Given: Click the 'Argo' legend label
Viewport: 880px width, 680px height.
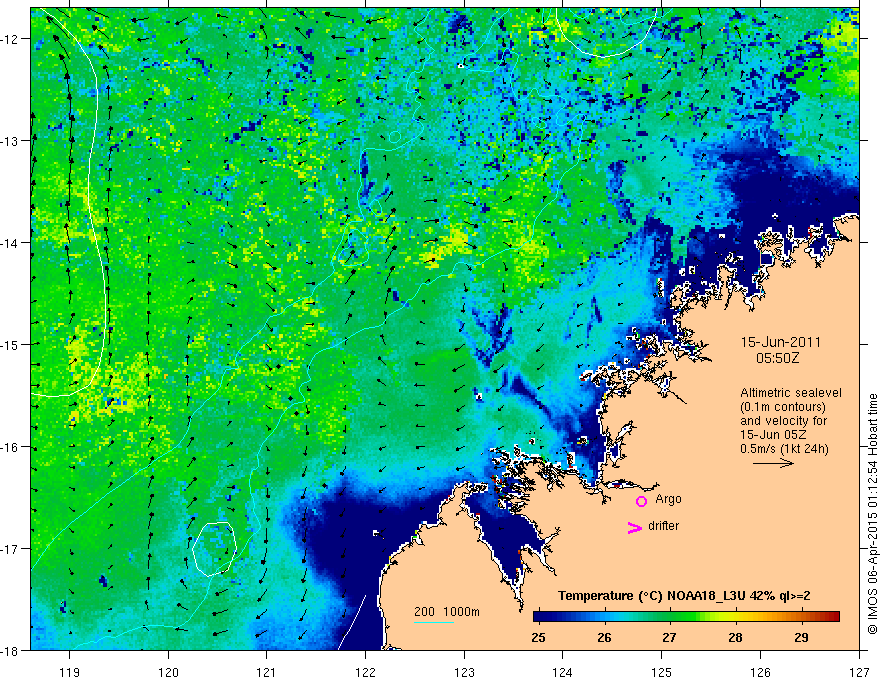Looking at the screenshot, I should tap(668, 499).
